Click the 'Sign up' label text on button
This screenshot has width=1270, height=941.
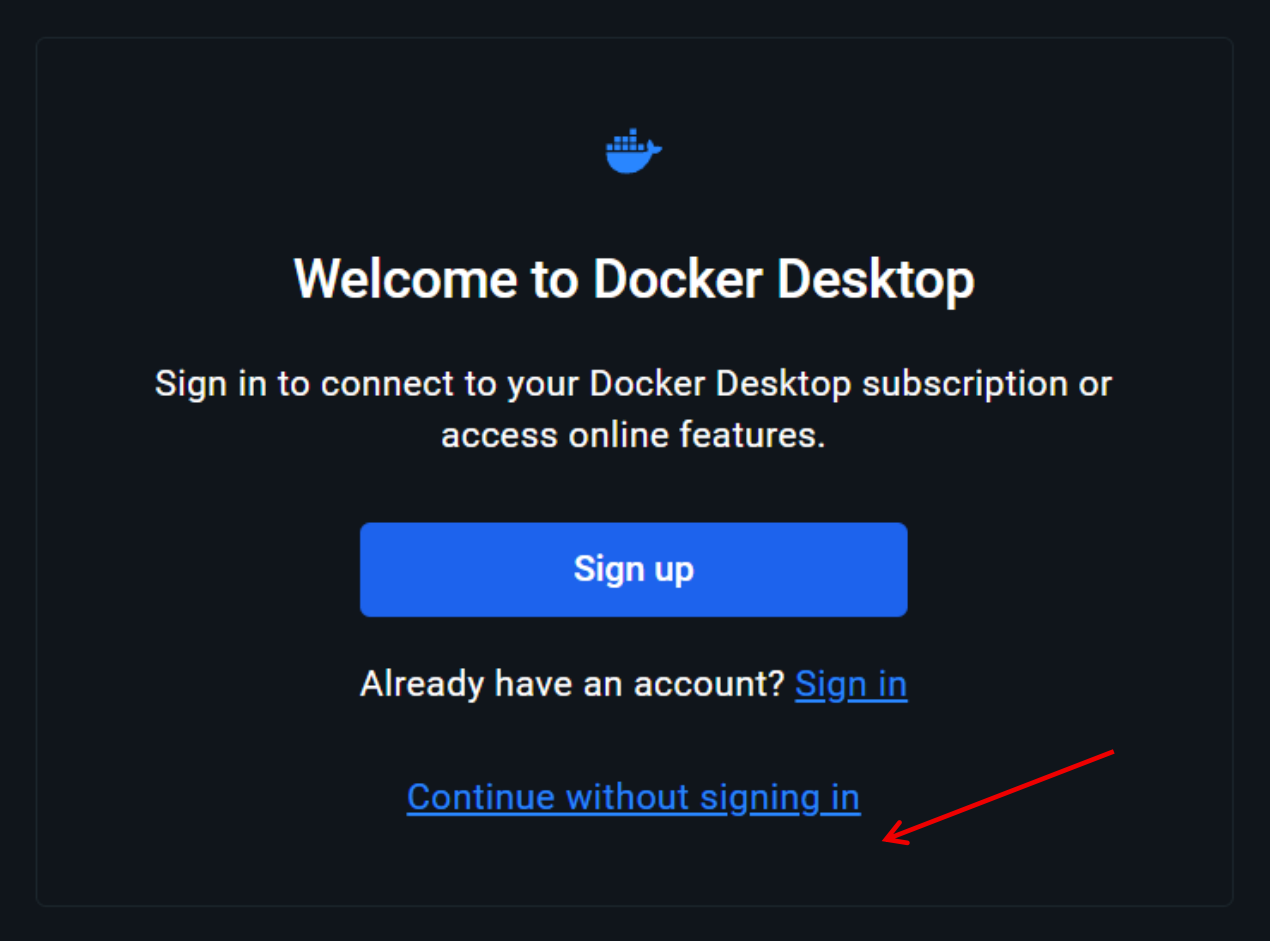633,569
